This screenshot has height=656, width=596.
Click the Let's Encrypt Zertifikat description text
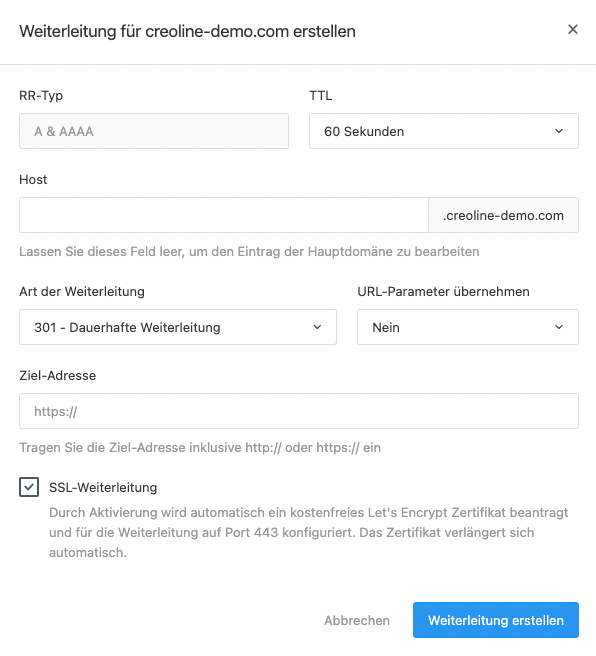(308, 532)
